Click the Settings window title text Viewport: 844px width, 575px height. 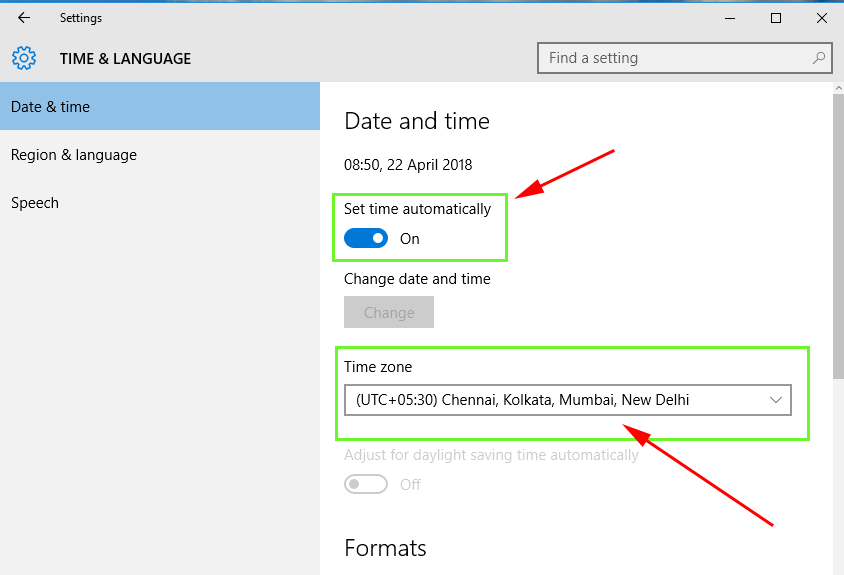point(81,18)
